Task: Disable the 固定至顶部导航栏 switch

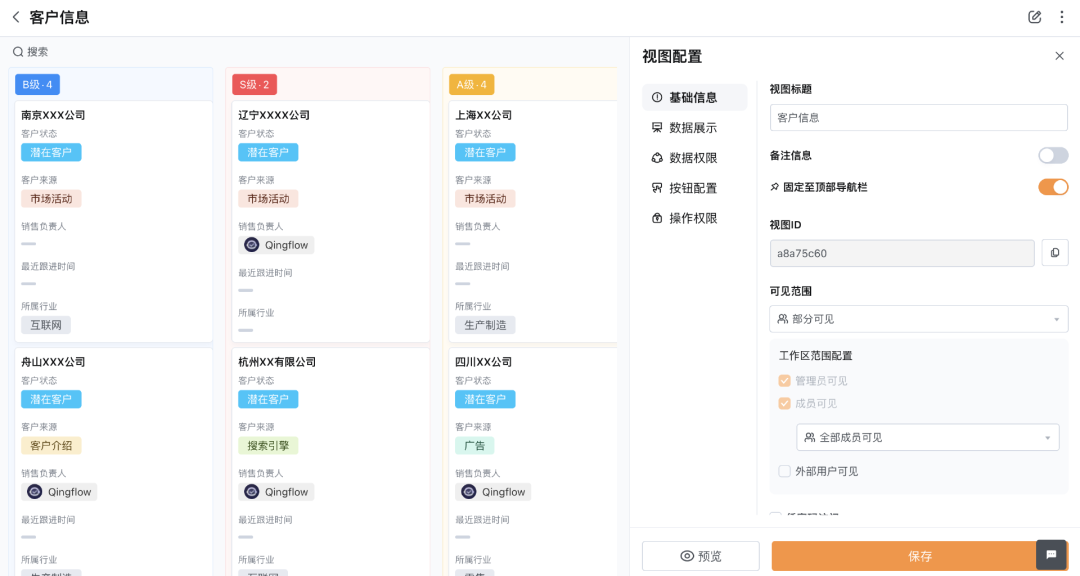Action: pos(1053,187)
